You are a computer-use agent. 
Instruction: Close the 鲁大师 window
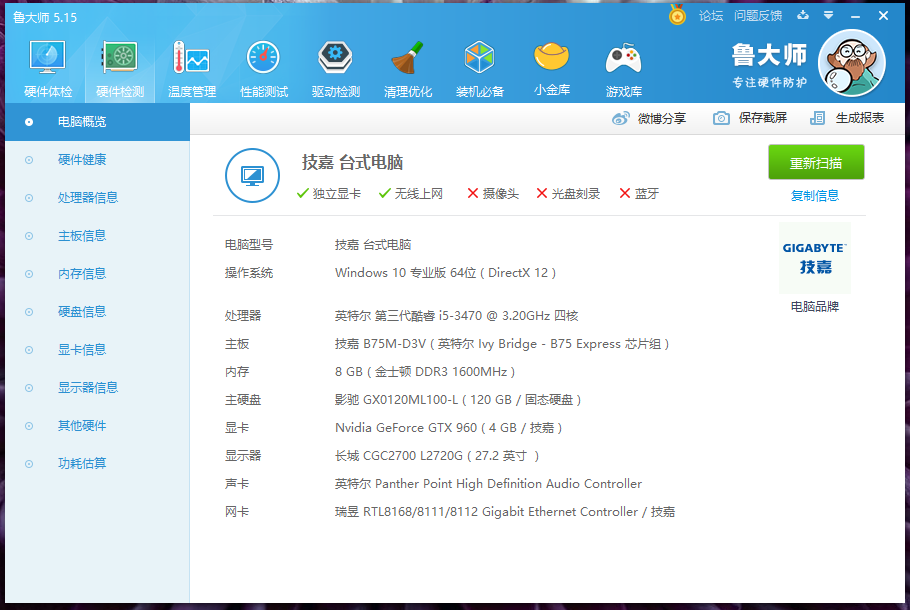click(x=883, y=16)
